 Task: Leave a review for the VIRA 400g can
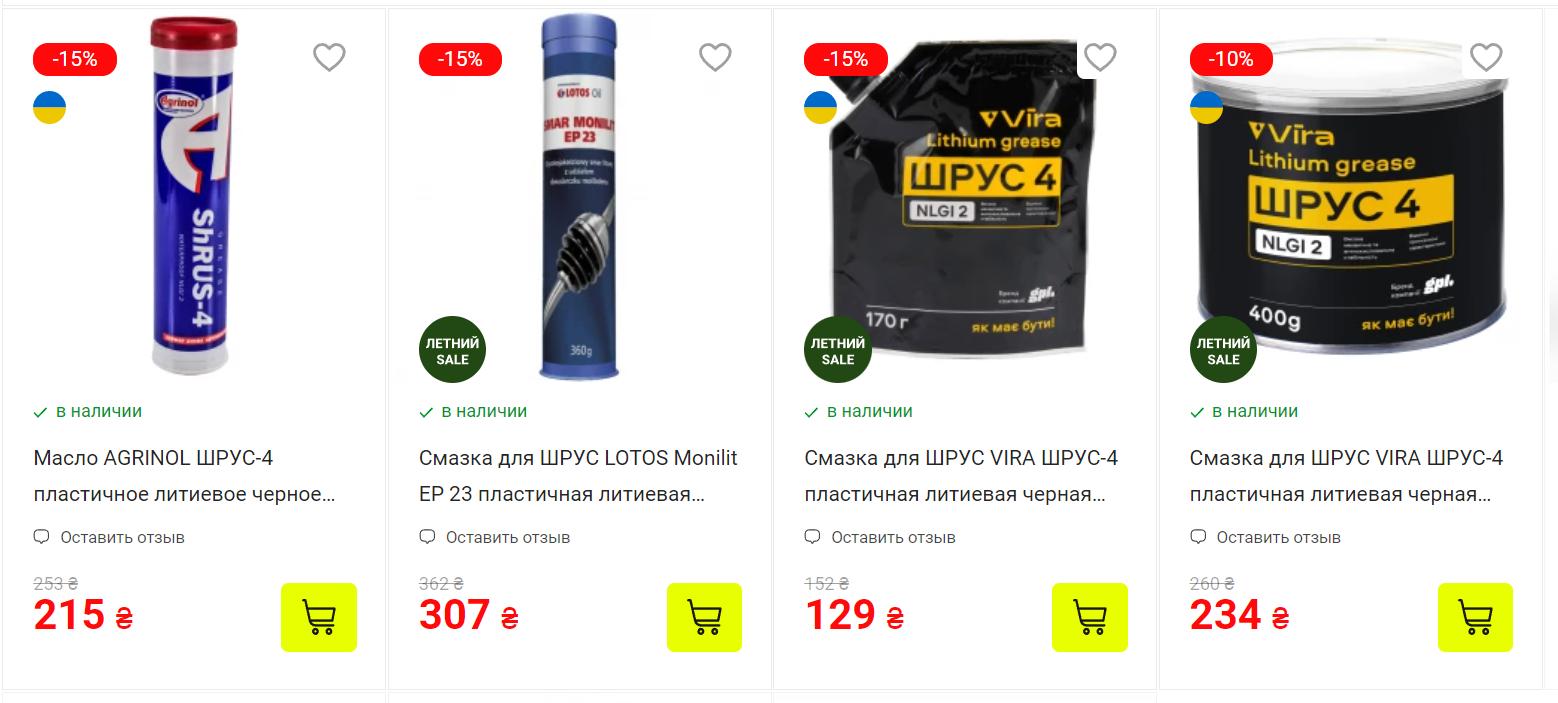(x=1265, y=537)
